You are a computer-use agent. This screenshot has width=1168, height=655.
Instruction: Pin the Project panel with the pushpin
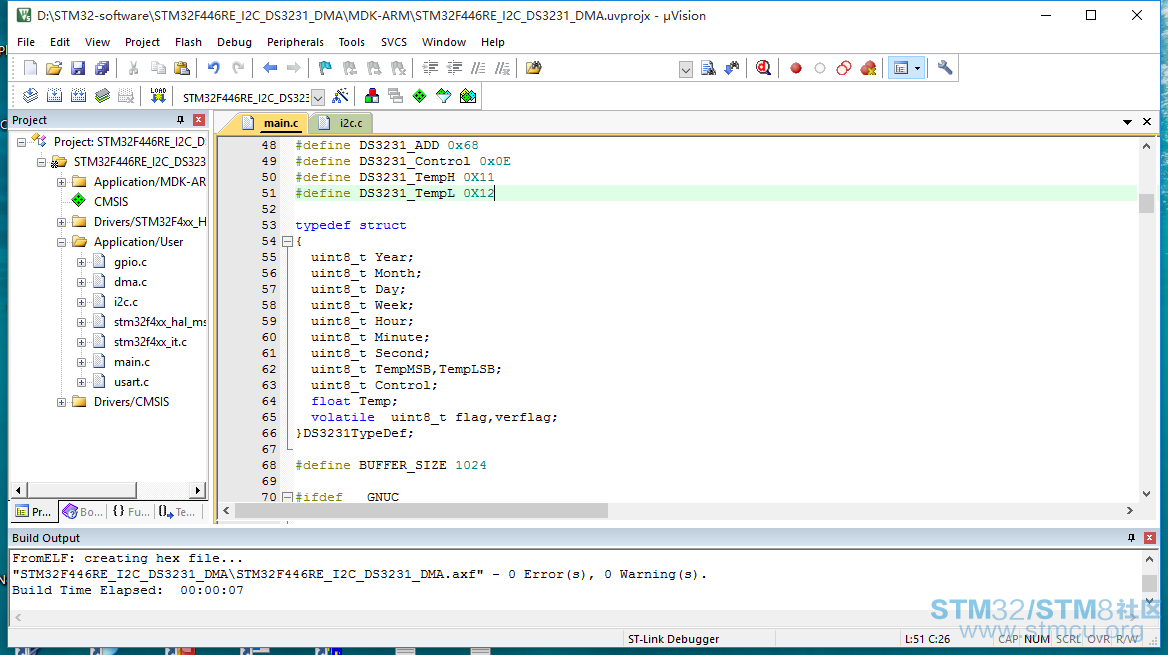[180, 120]
